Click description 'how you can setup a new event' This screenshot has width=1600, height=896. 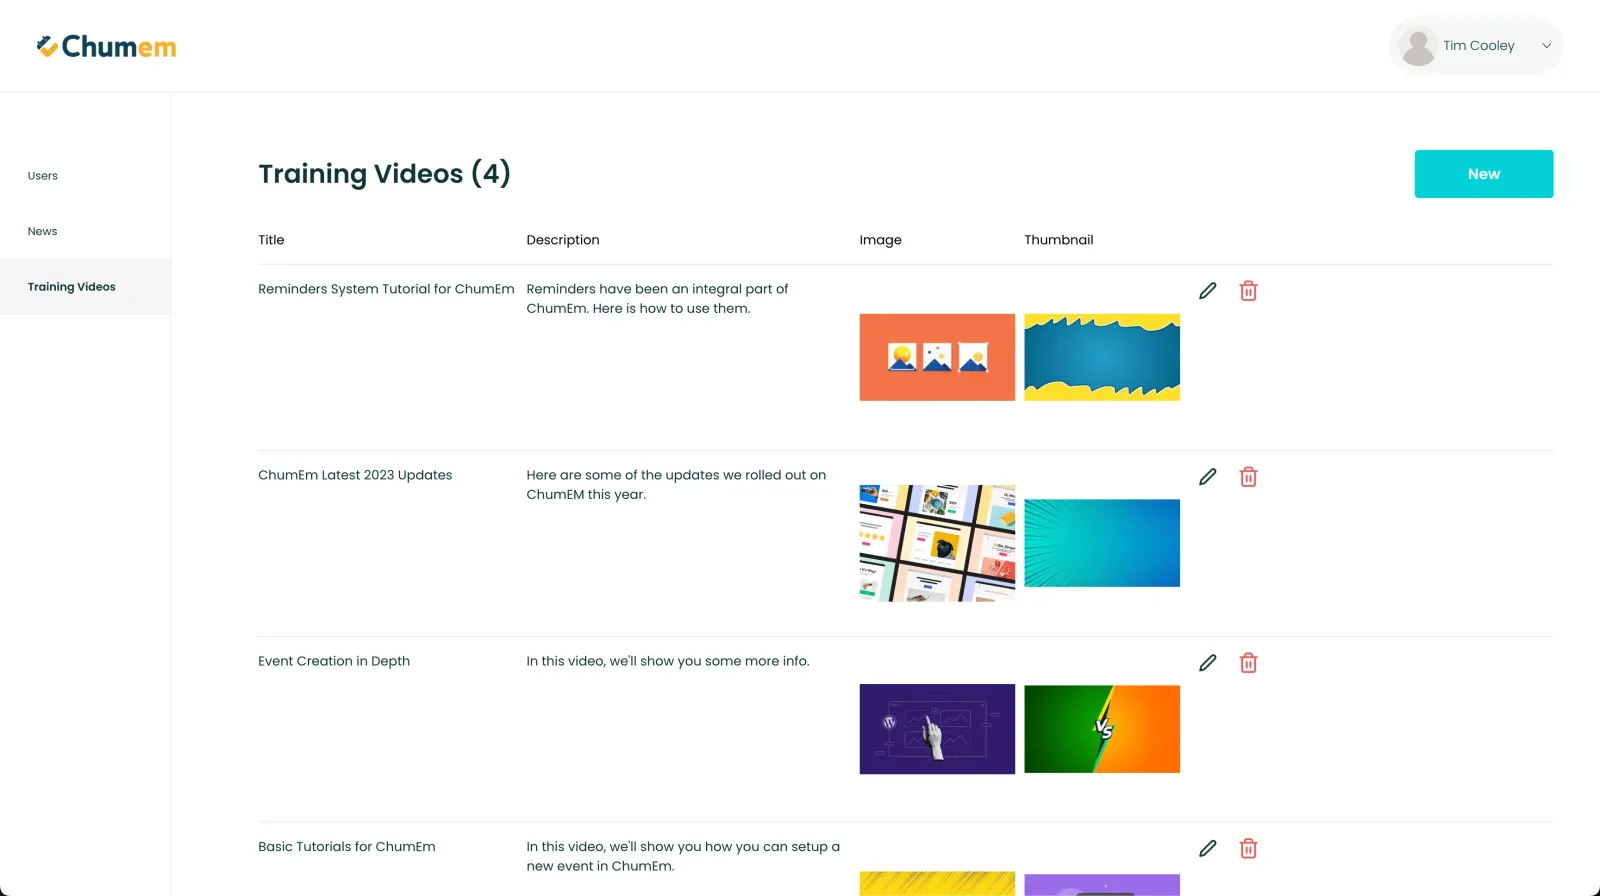[683, 856]
